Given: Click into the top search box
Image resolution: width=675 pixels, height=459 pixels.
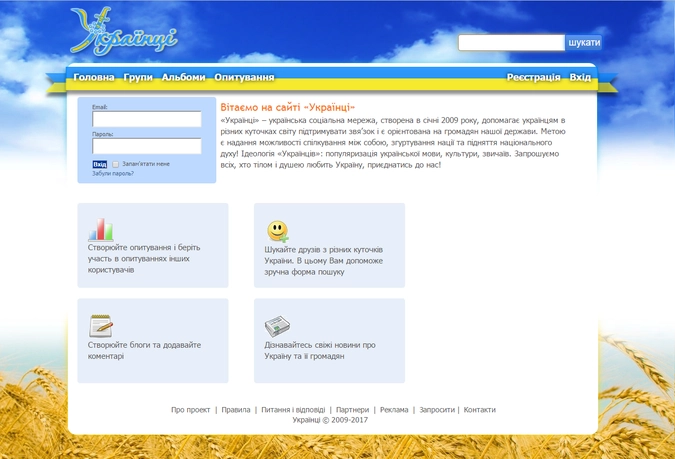Looking at the screenshot, I should [511, 43].
